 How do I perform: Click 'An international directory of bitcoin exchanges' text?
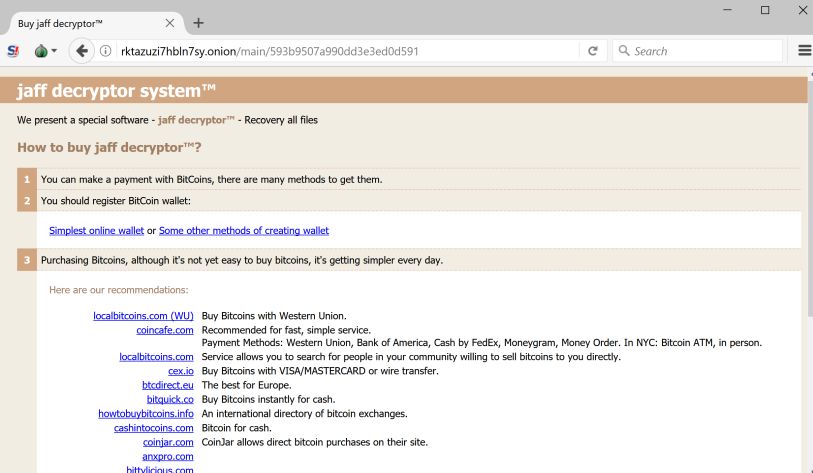pyautogui.click(x=304, y=414)
